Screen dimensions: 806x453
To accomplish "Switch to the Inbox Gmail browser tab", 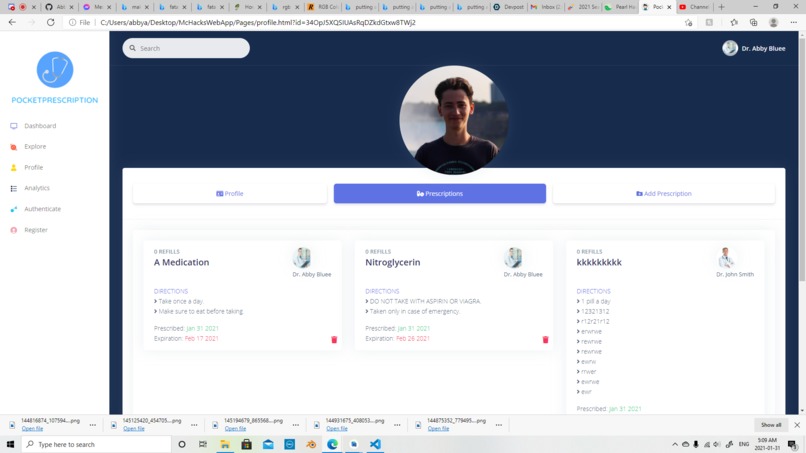I will point(546,7).
